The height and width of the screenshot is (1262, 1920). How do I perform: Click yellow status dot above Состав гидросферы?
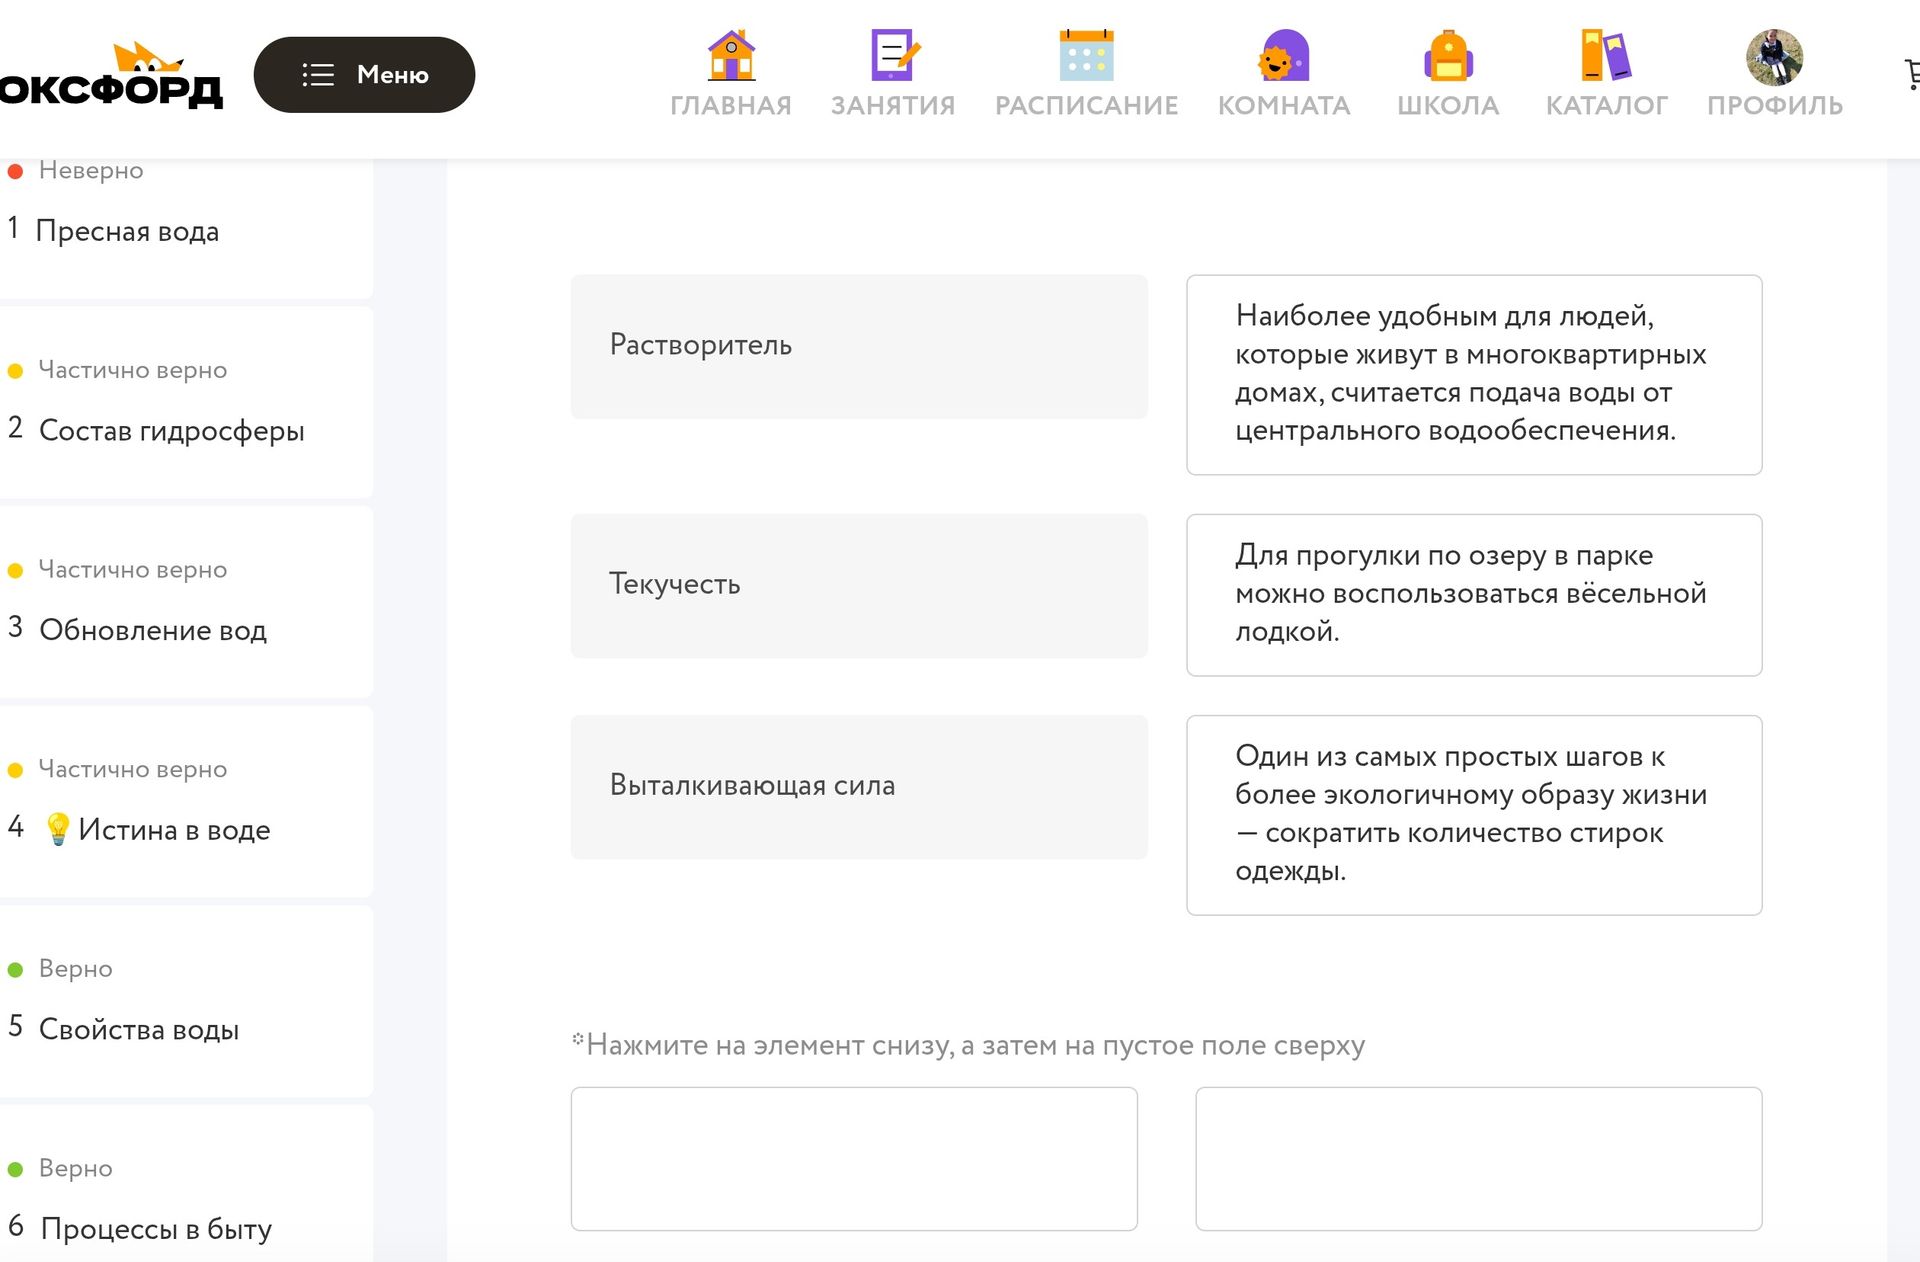pyautogui.click(x=15, y=371)
